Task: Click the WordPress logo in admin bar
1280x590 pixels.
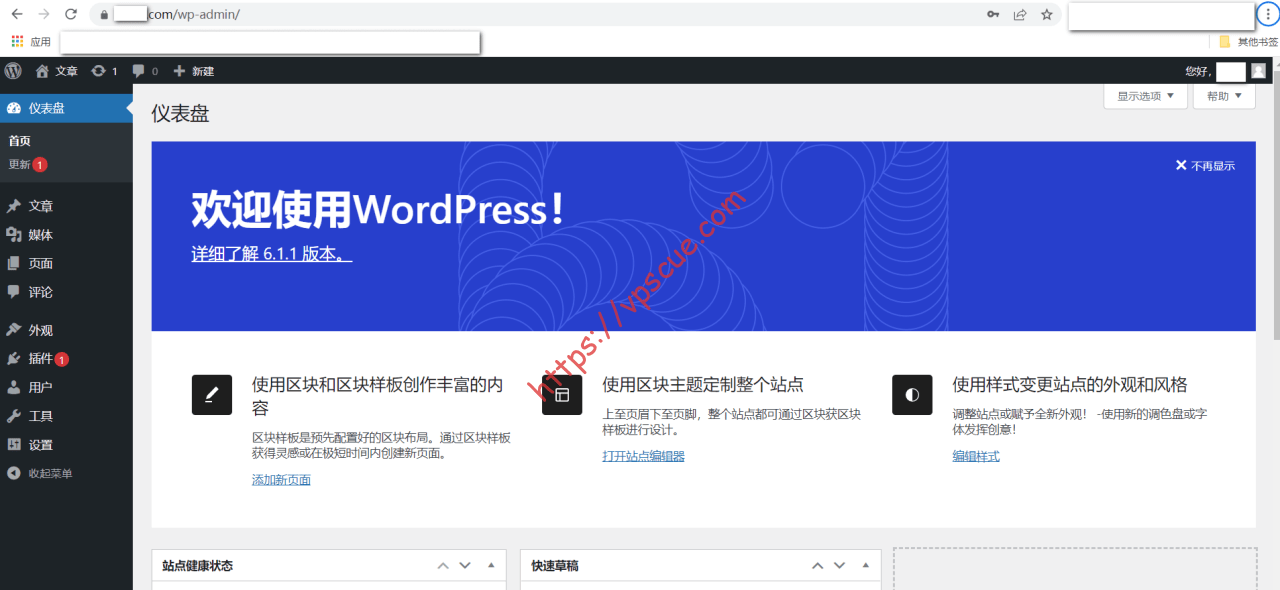Action: coord(13,71)
